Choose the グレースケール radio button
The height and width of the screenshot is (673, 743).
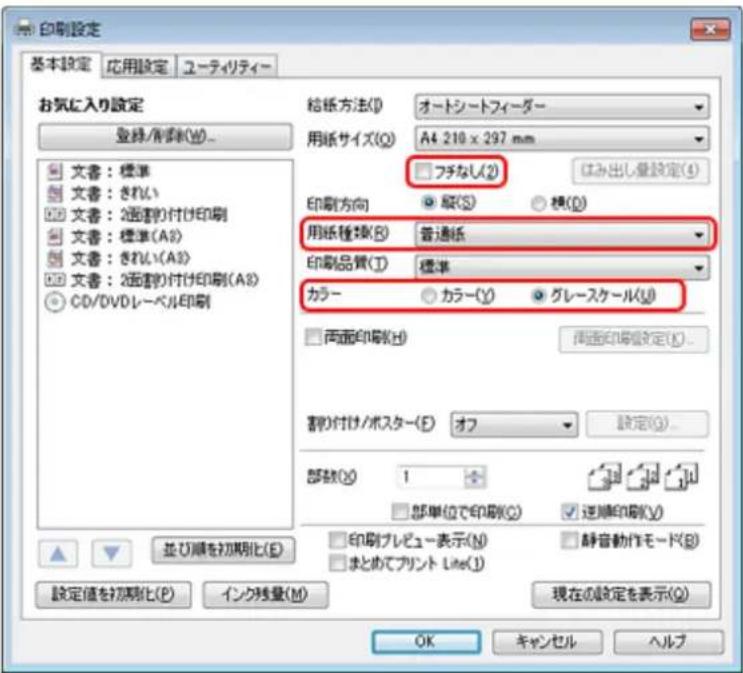point(538,296)
